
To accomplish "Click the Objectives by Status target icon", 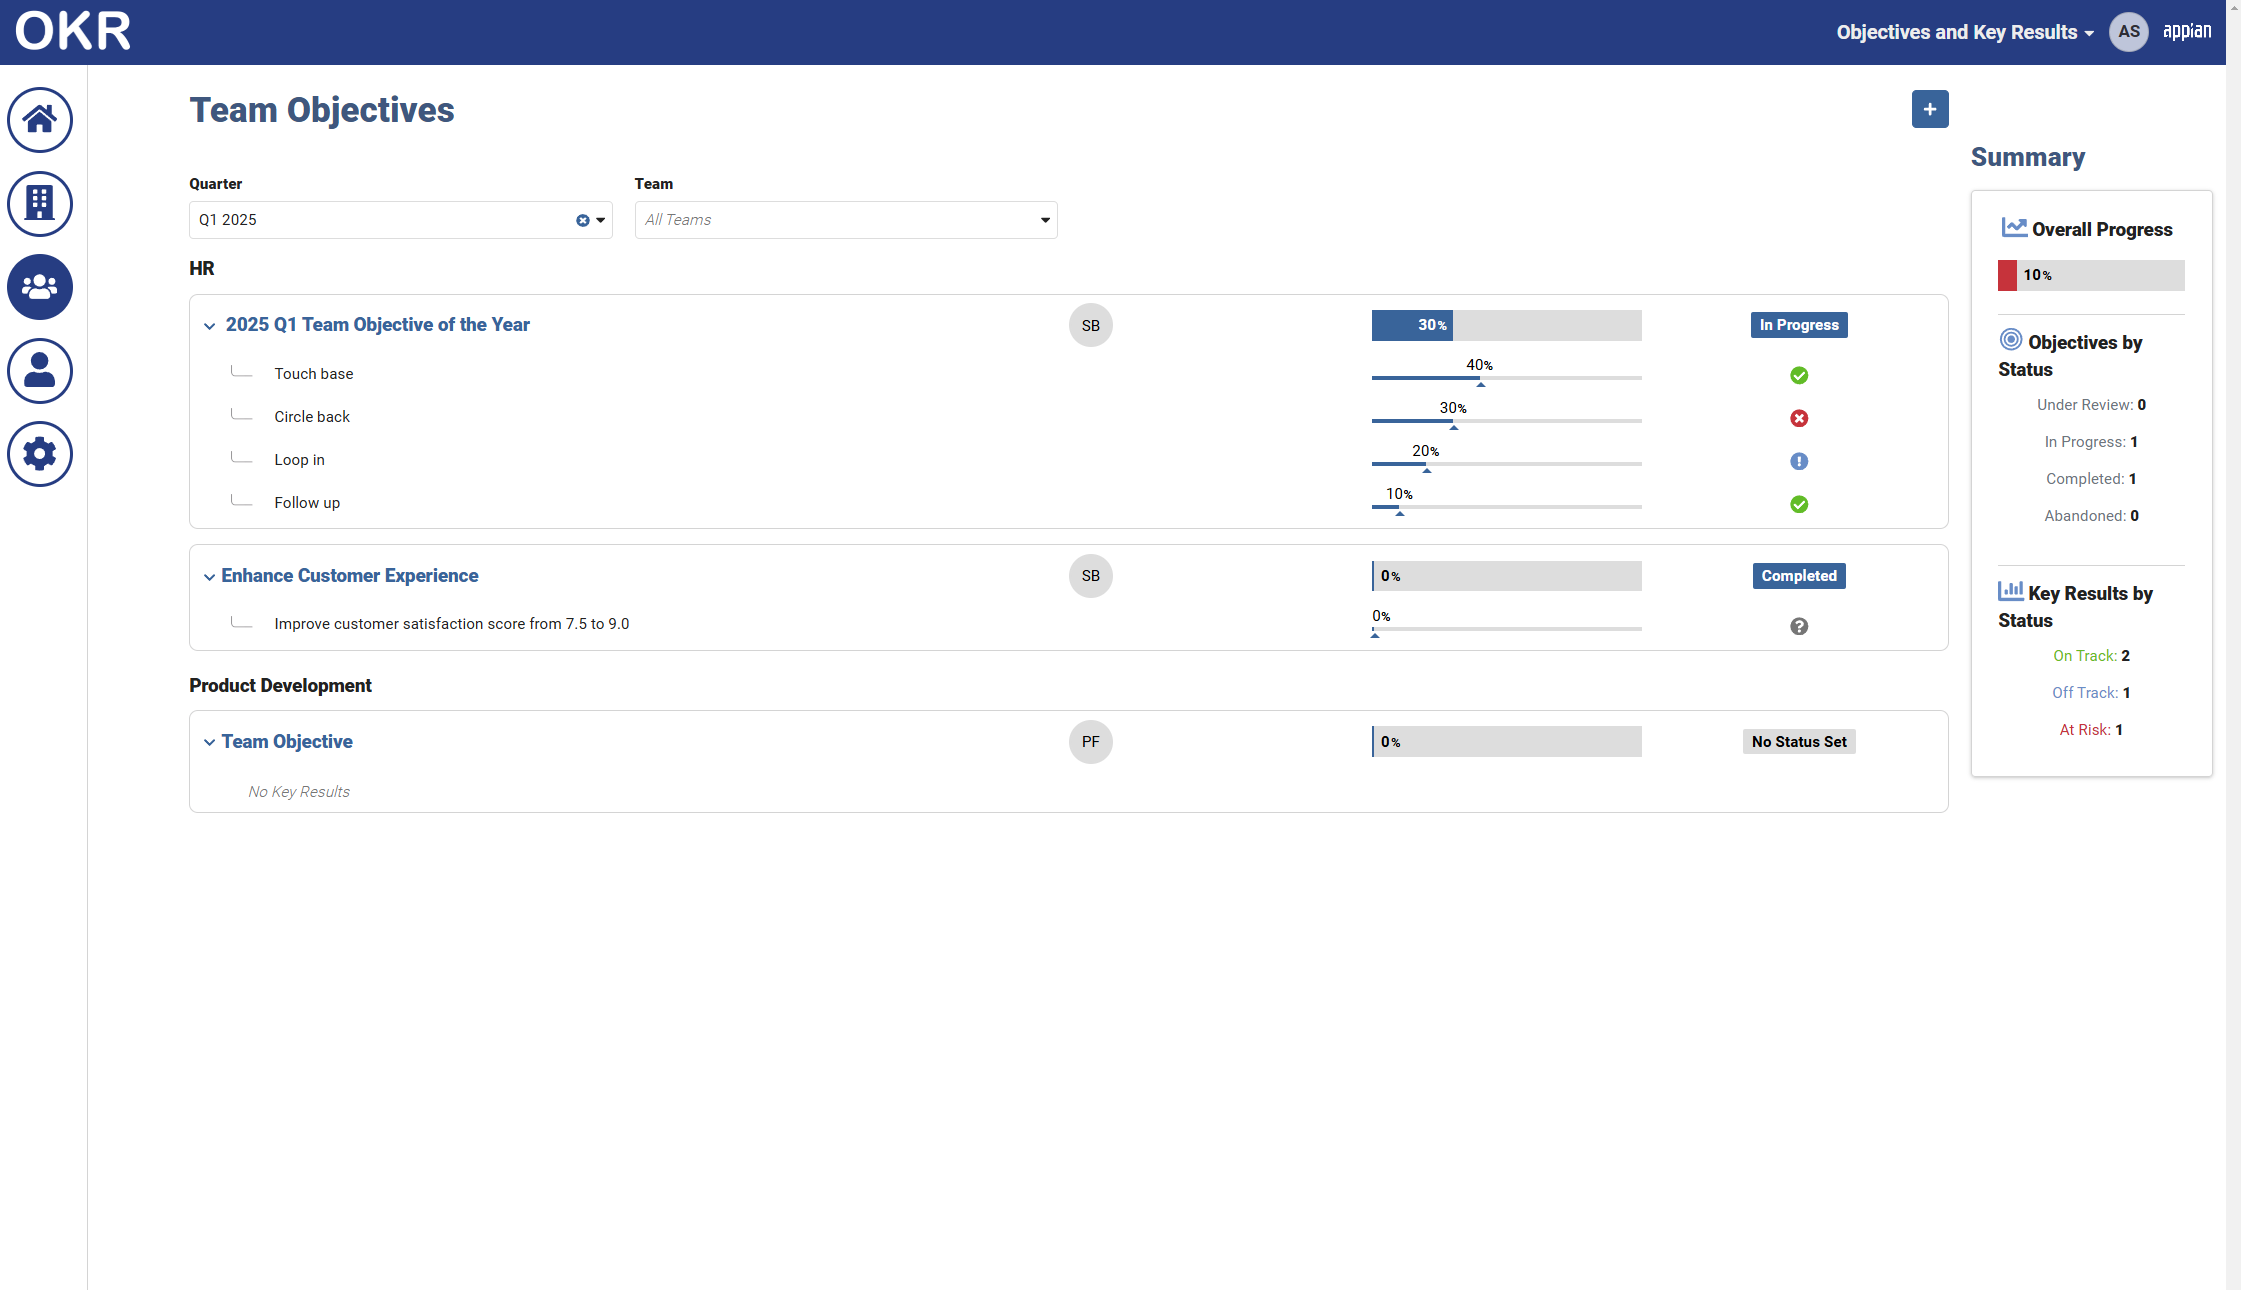I will tap(2011, 339).
